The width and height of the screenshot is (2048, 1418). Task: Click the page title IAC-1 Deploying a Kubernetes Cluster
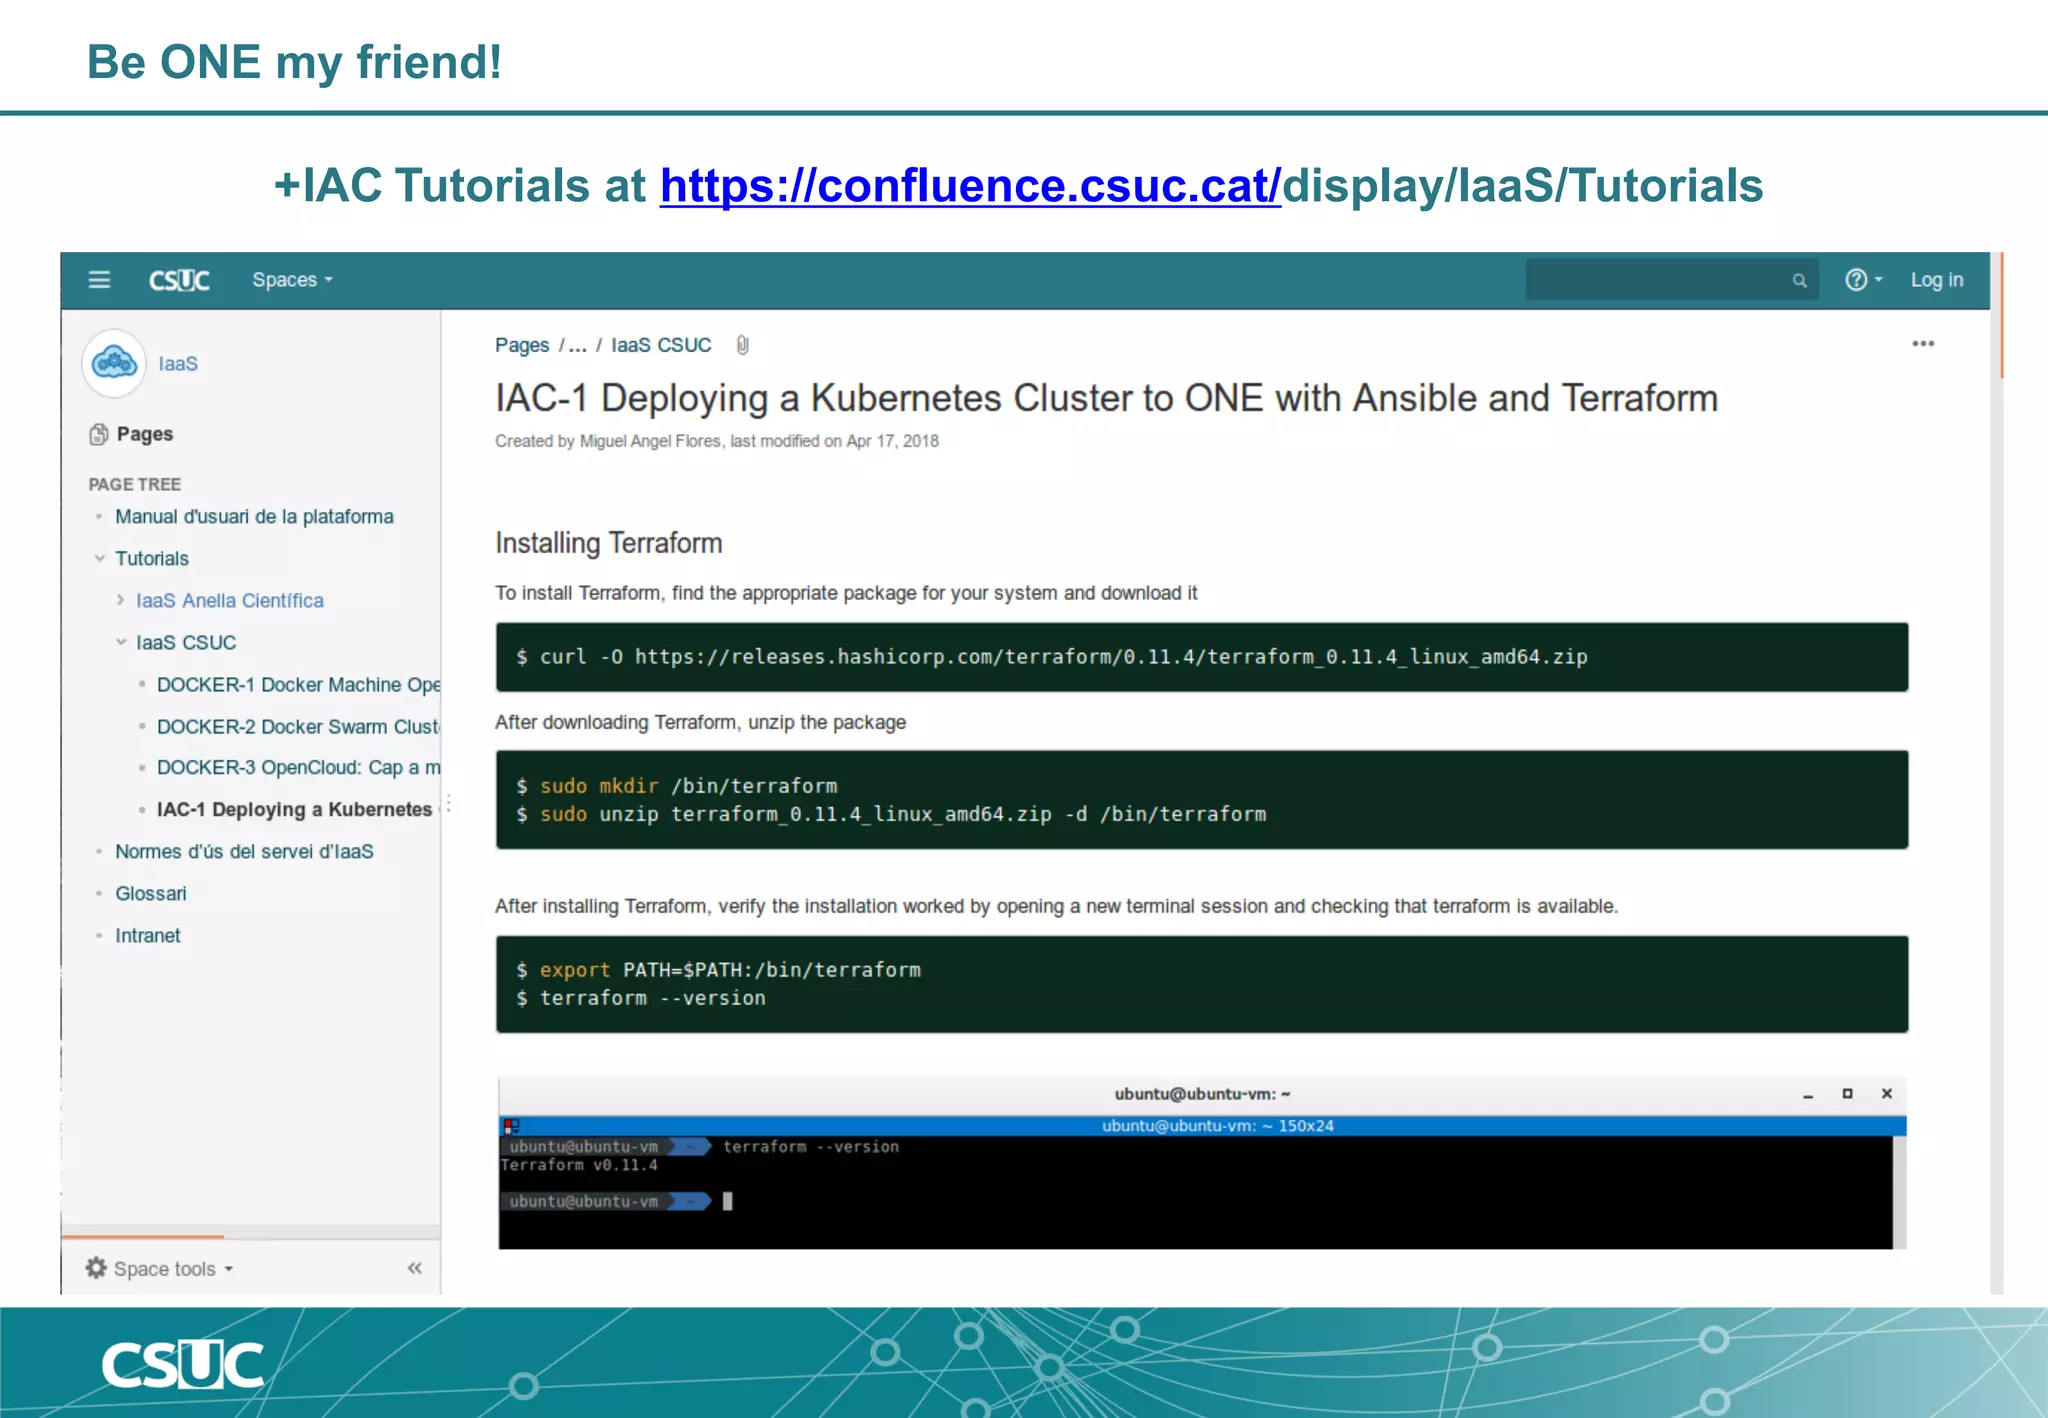(1106, 398)
